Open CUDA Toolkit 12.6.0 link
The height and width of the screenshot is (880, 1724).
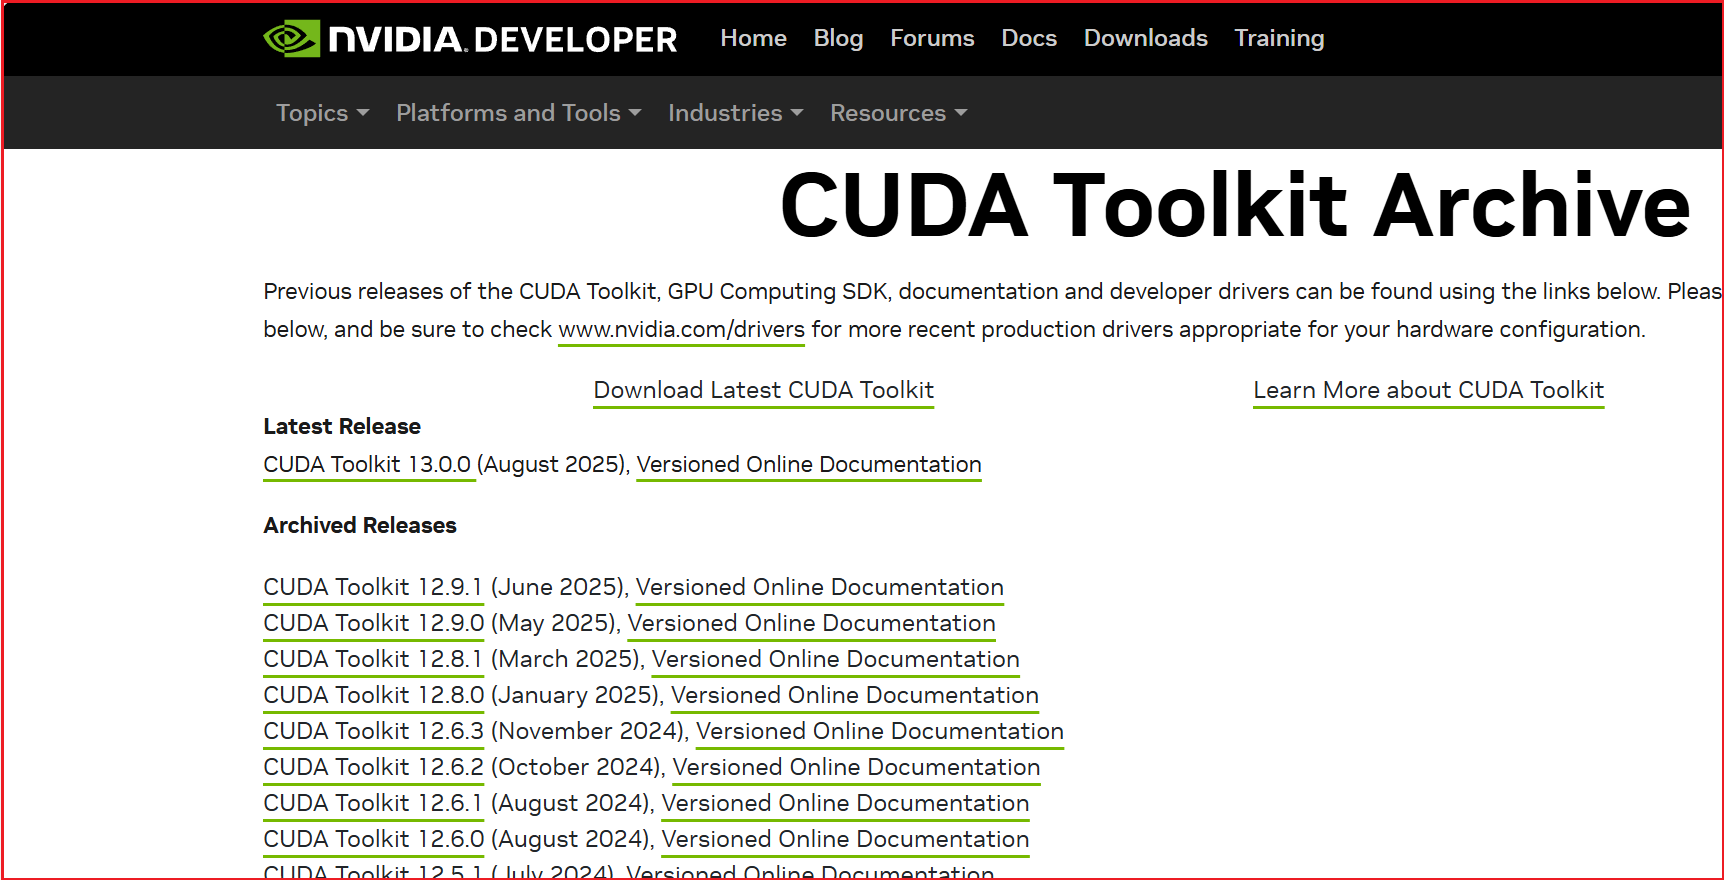[x=374, y=840]
